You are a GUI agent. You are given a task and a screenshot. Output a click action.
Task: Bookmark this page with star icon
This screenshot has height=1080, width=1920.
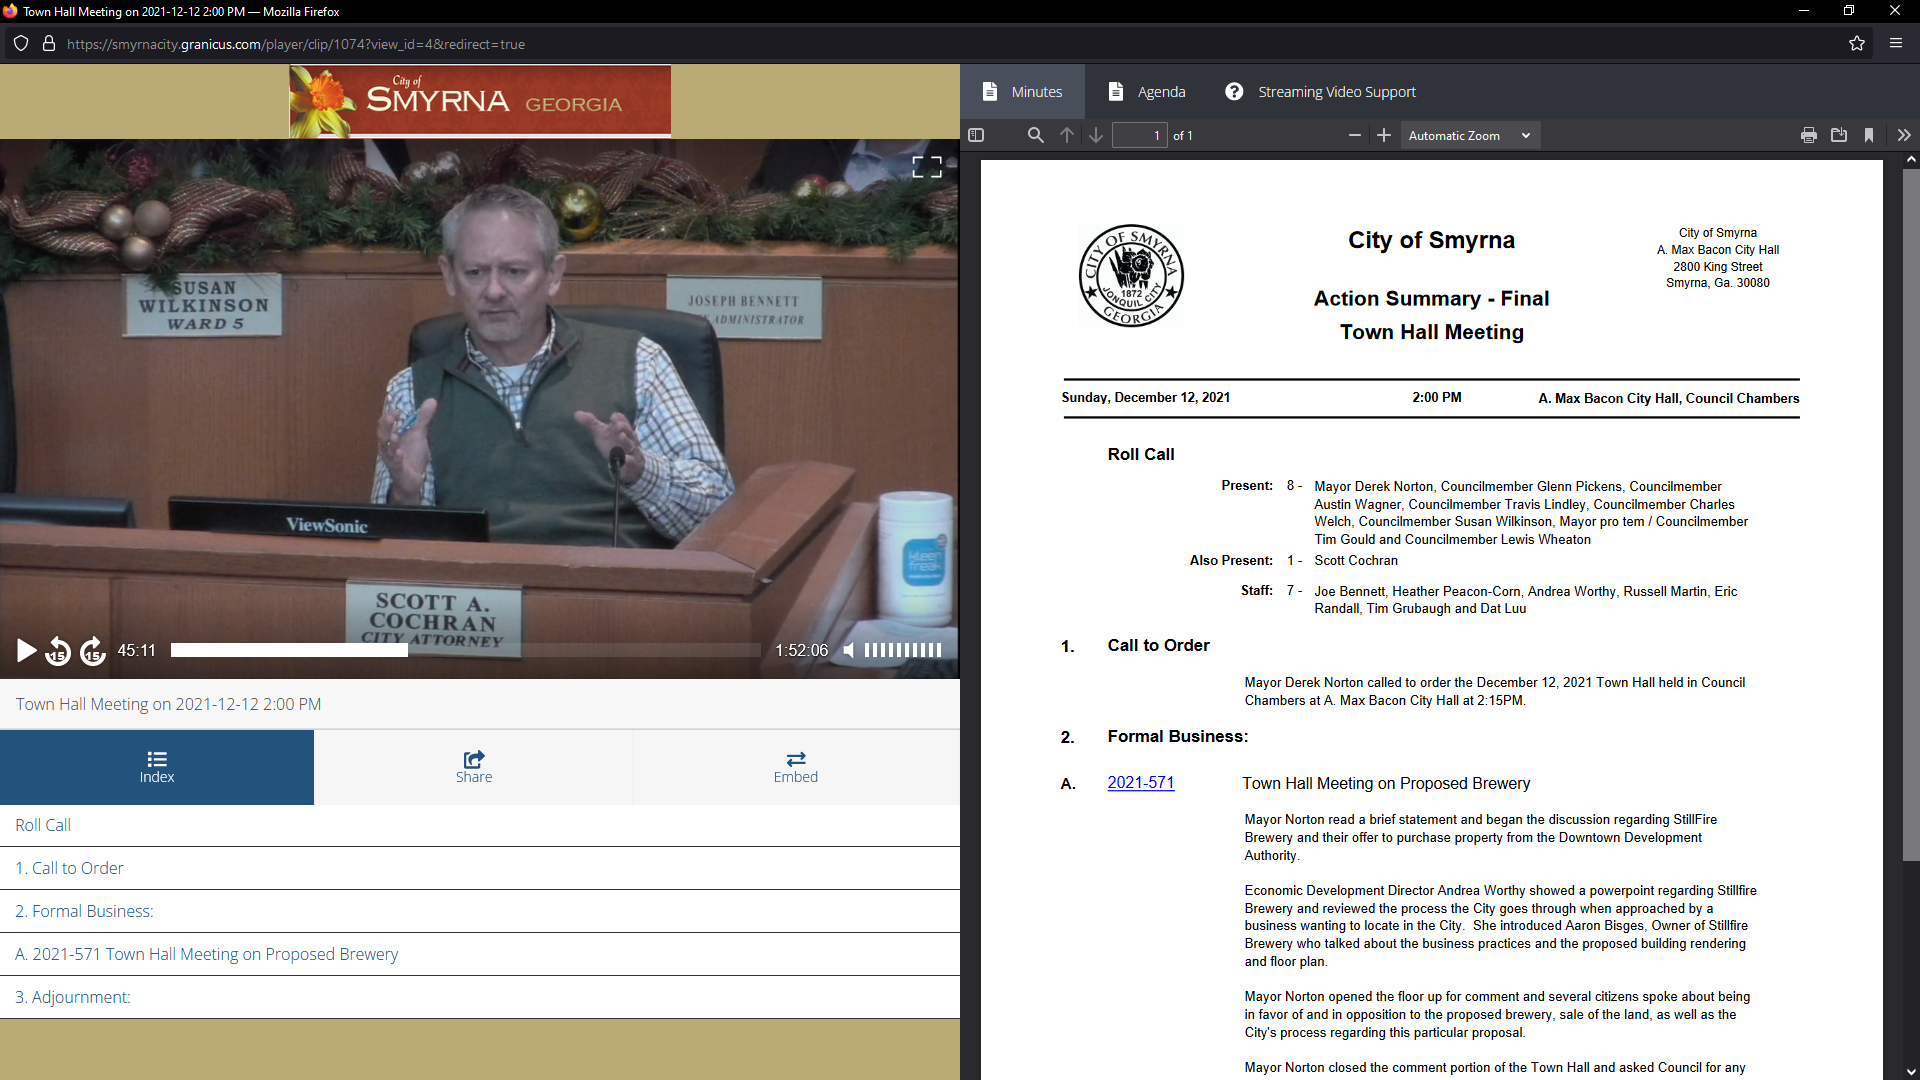[1857, 44]
